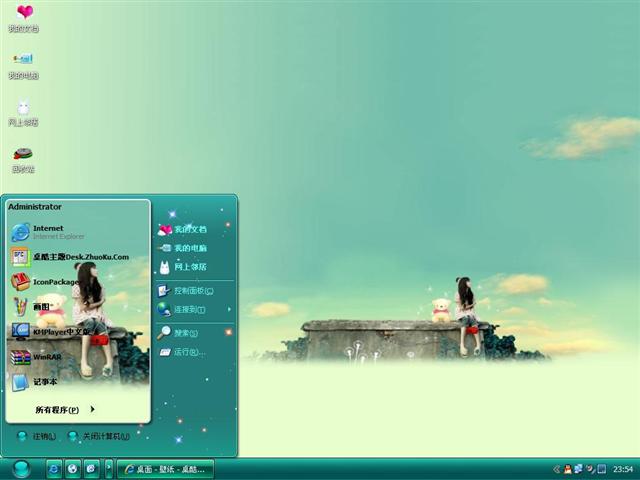This screenshot has width=640, height=480.
Task: Click the 23:54 system clock
Action: (623, 469)
